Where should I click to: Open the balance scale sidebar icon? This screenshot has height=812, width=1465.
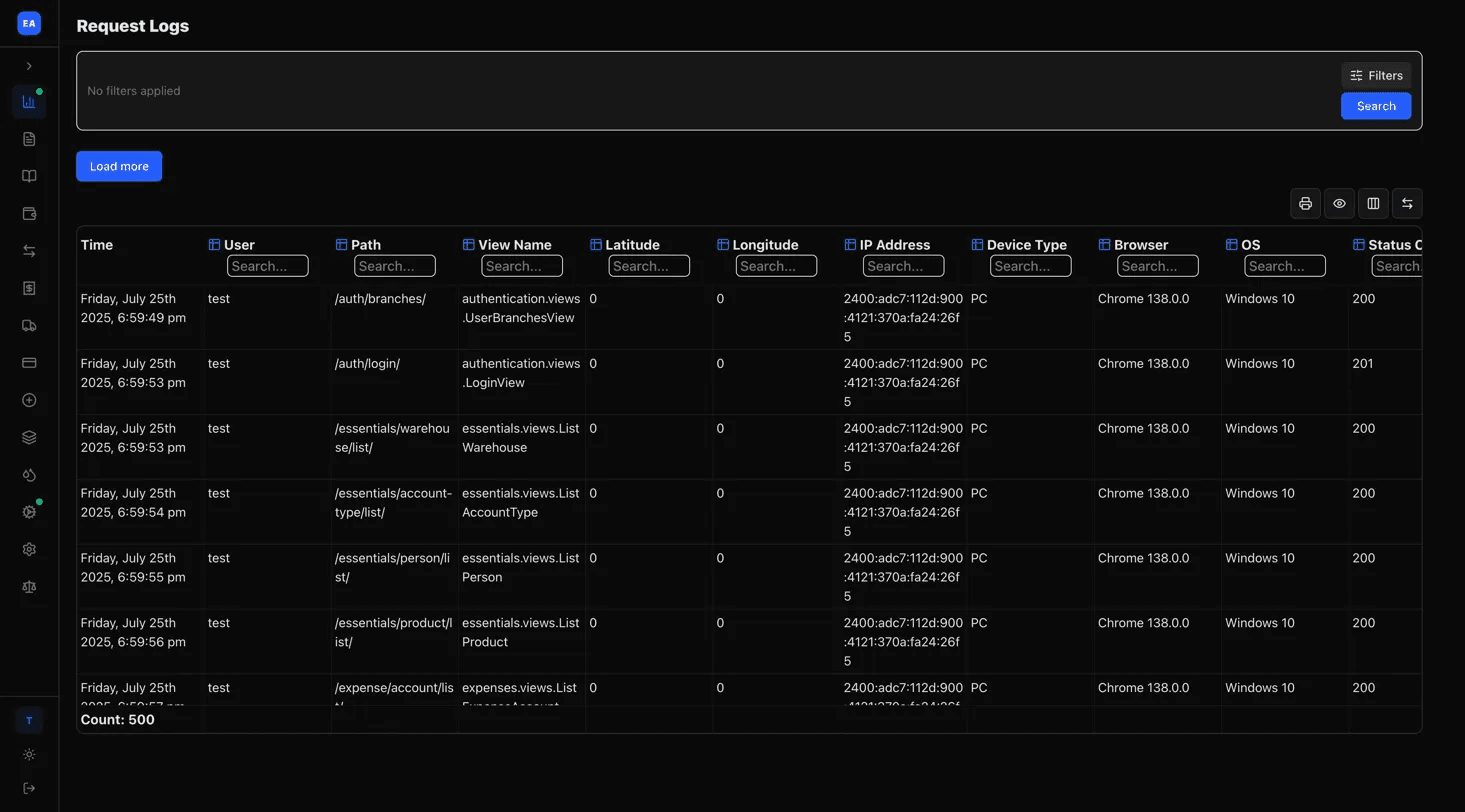click(29, 587)
